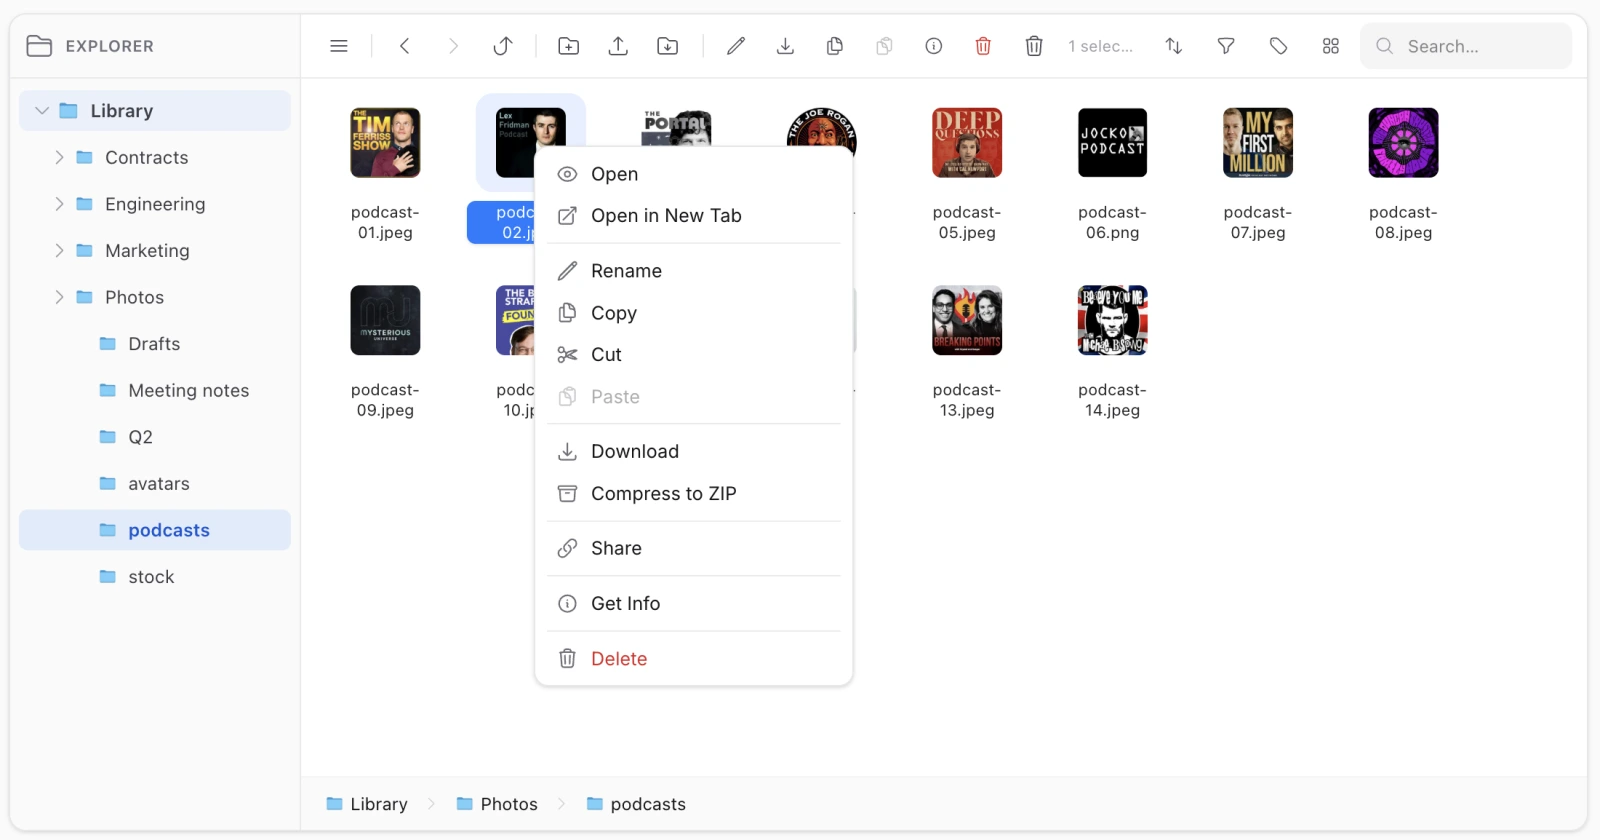Select the podcast-01.jpeg thumbnail
The width and height of the screenshot is (1600, 840).
tap(385, 143)
